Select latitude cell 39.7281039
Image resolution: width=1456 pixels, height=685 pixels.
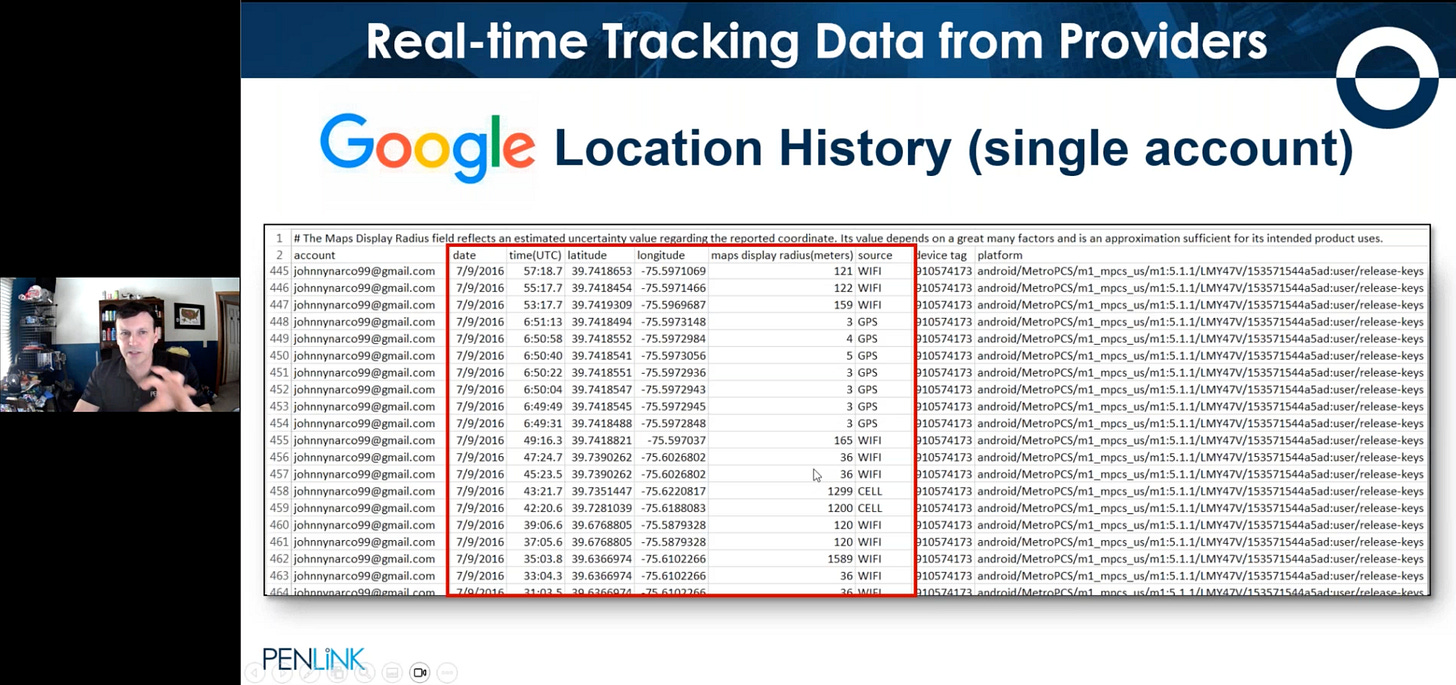coord(602,508)
